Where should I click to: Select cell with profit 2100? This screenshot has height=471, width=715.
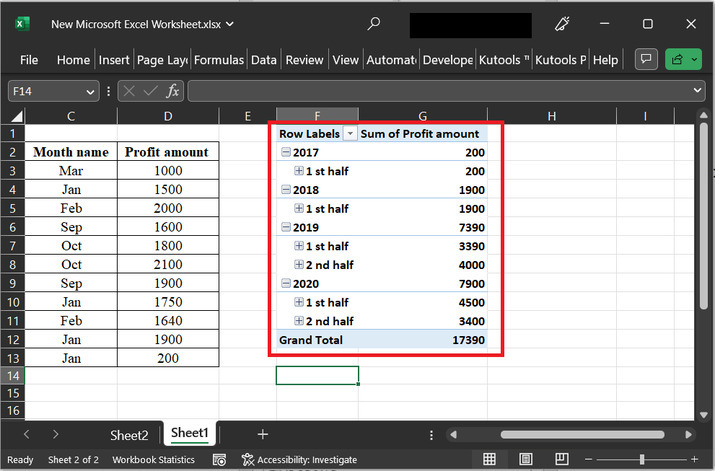click(168, 264)
